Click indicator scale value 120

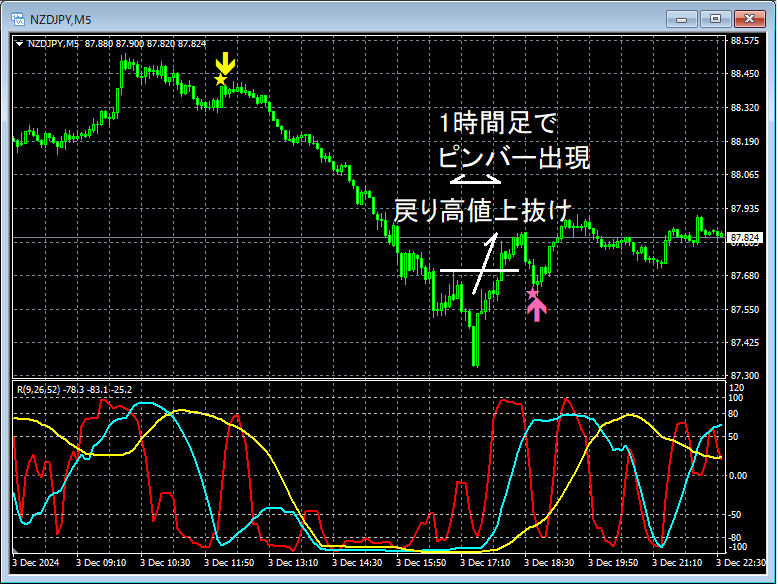(737, 388)
